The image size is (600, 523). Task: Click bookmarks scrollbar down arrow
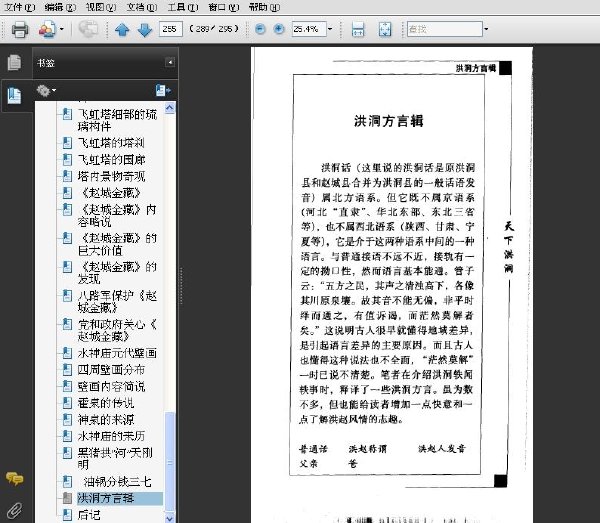(170, 518)
